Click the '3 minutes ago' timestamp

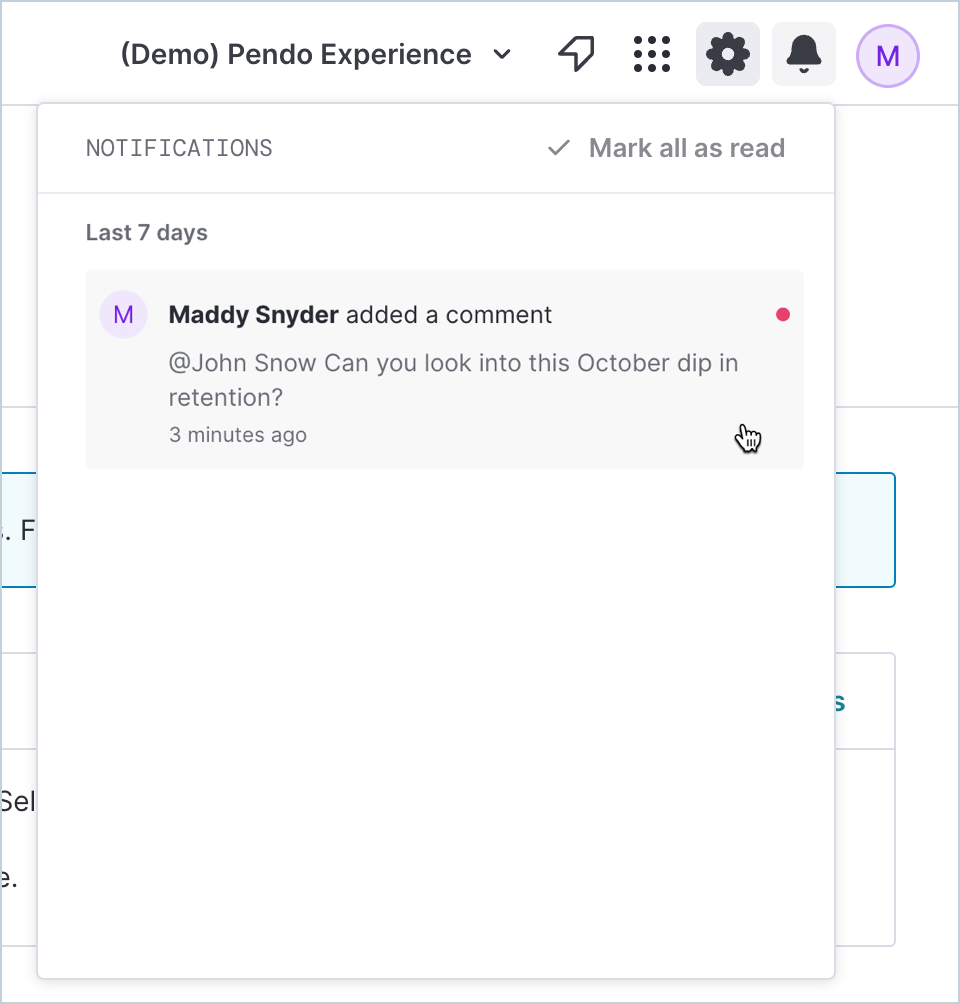click(x=238, y=435)
